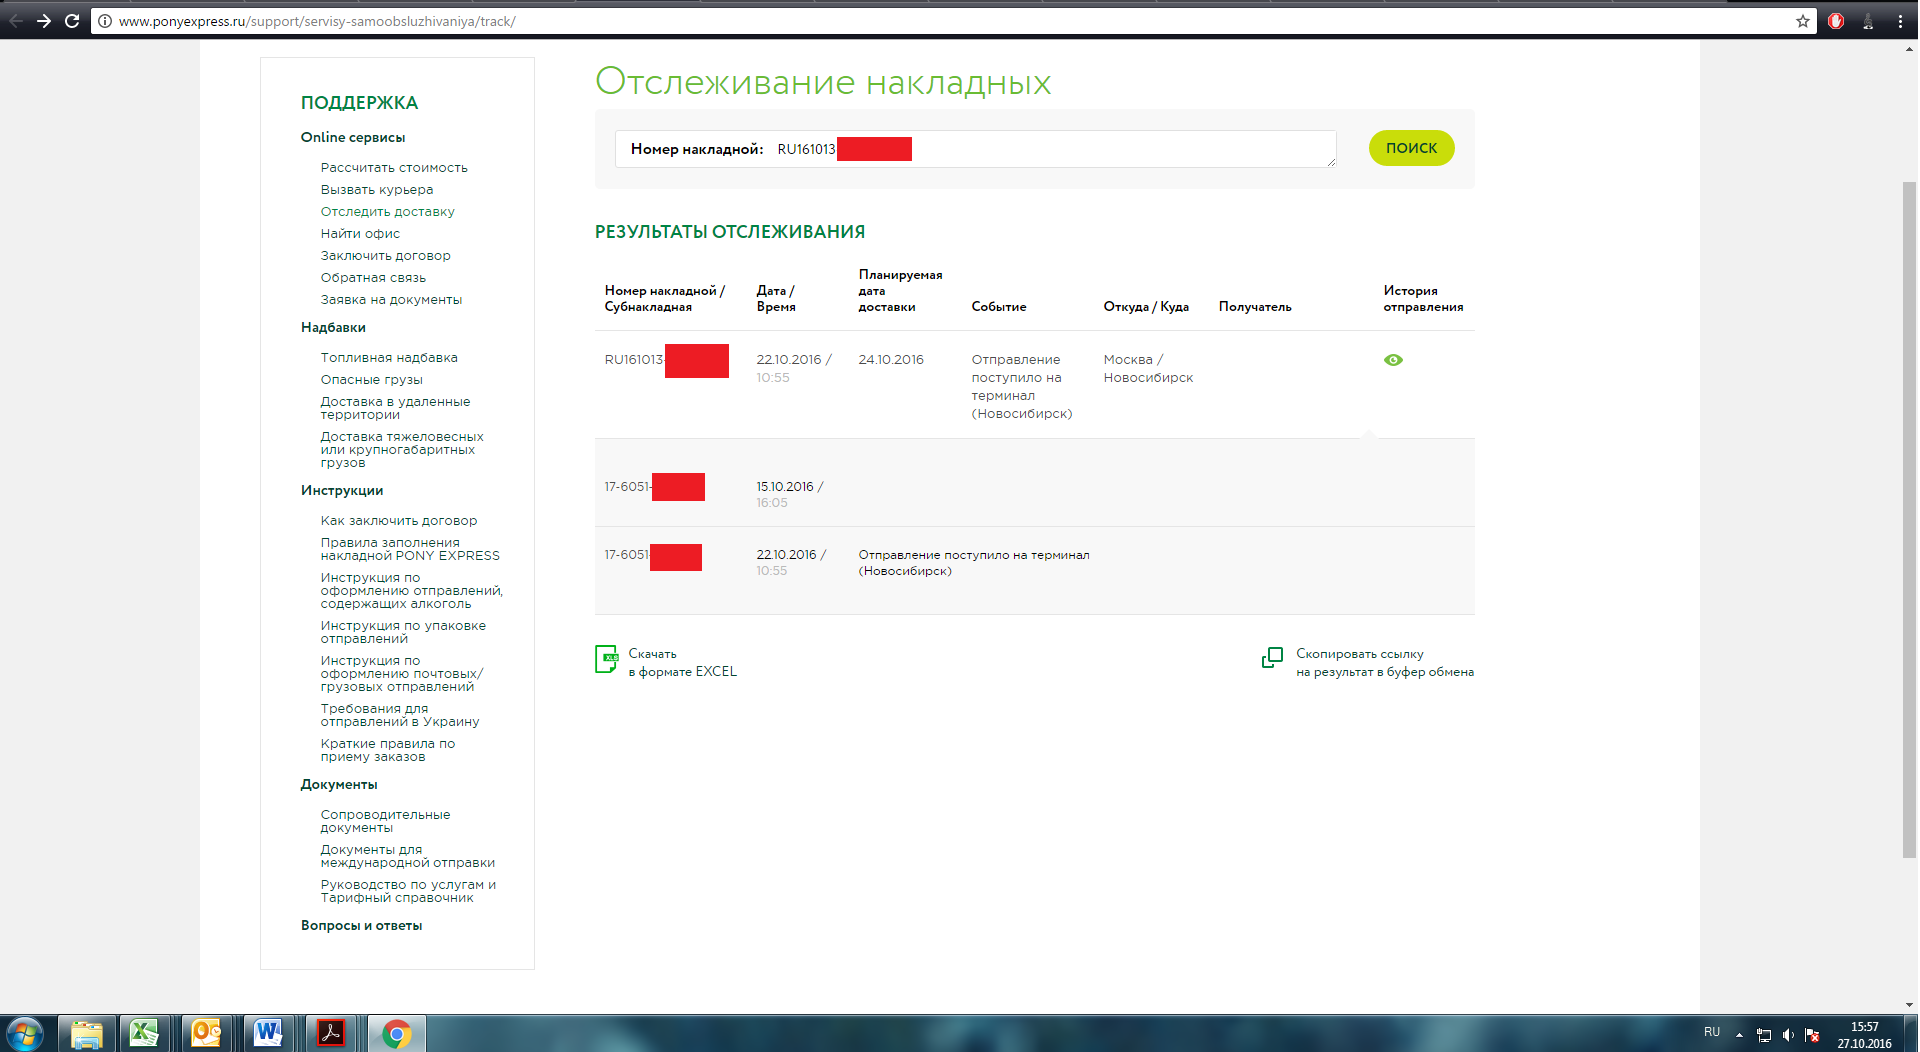
Task: Open Требования для отправлений в Украину
Action: 400,715
